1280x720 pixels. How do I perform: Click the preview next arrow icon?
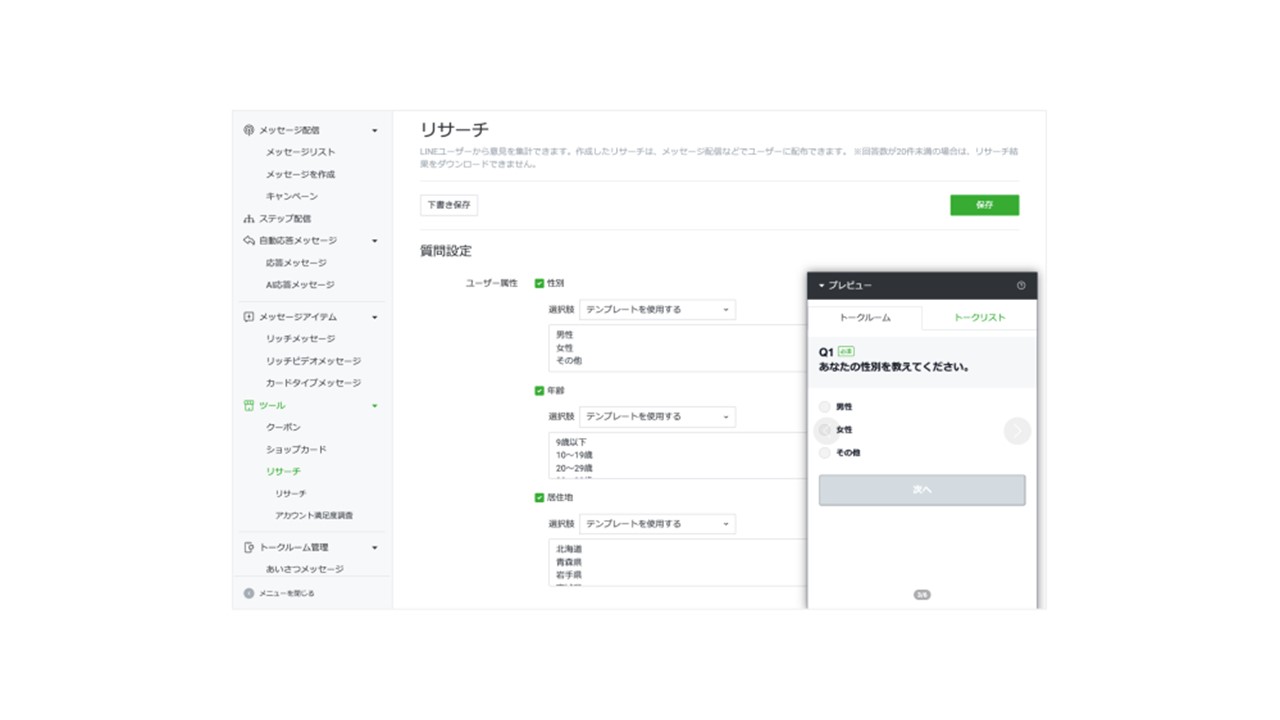click(1017, 430)
